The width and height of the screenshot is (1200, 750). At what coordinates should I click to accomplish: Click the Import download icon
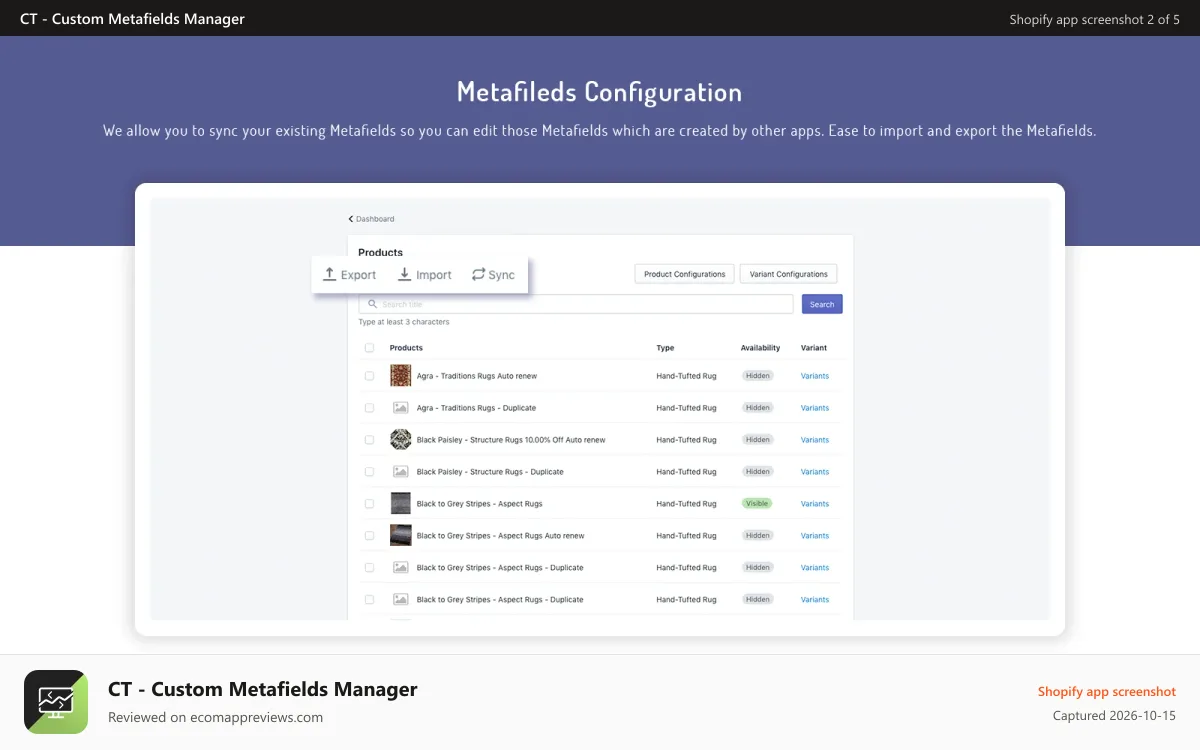pyautogui.click(x=404, y=274)
